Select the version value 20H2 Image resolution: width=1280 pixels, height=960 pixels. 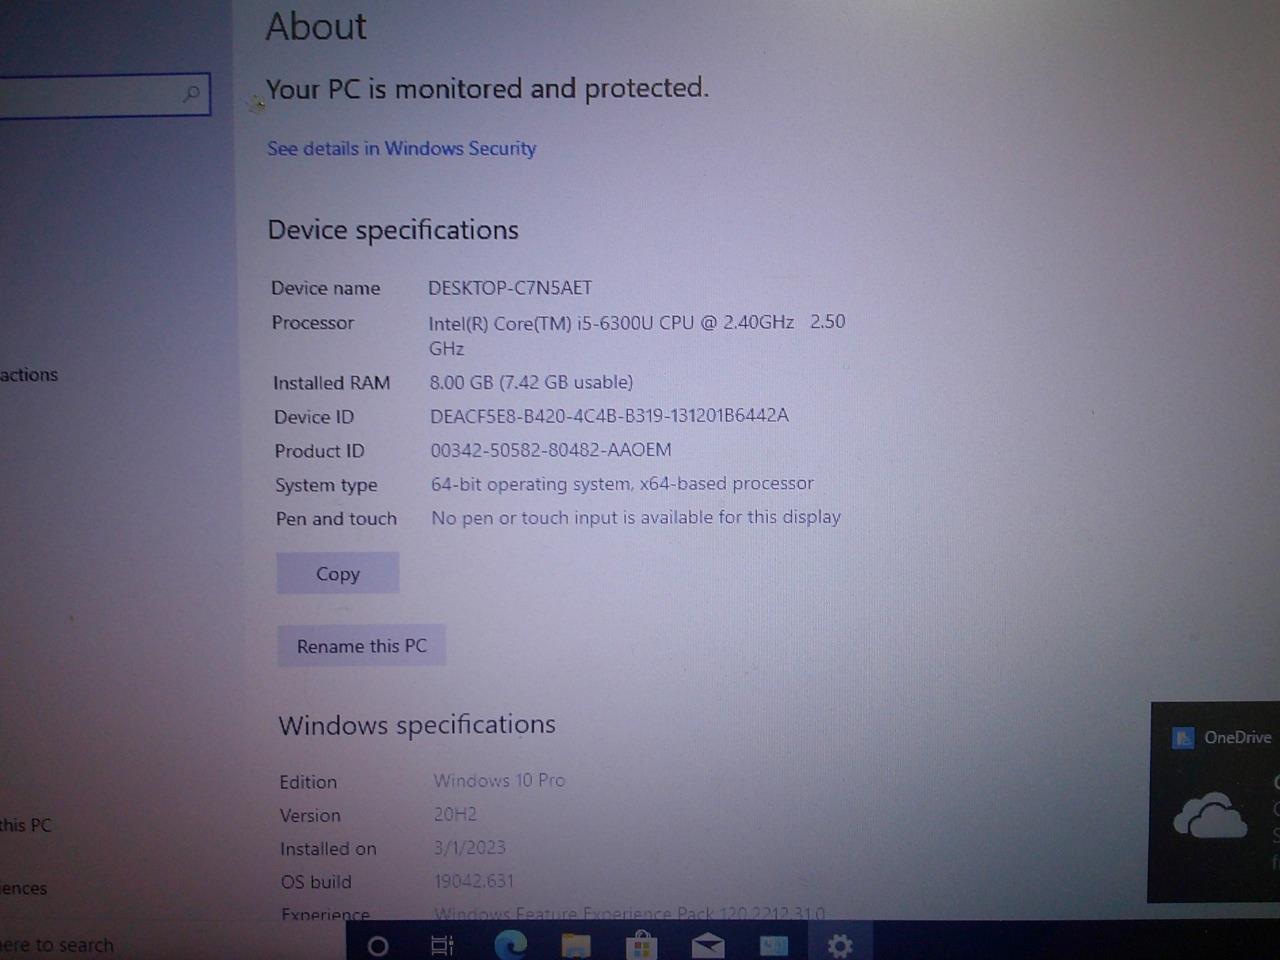455,814
